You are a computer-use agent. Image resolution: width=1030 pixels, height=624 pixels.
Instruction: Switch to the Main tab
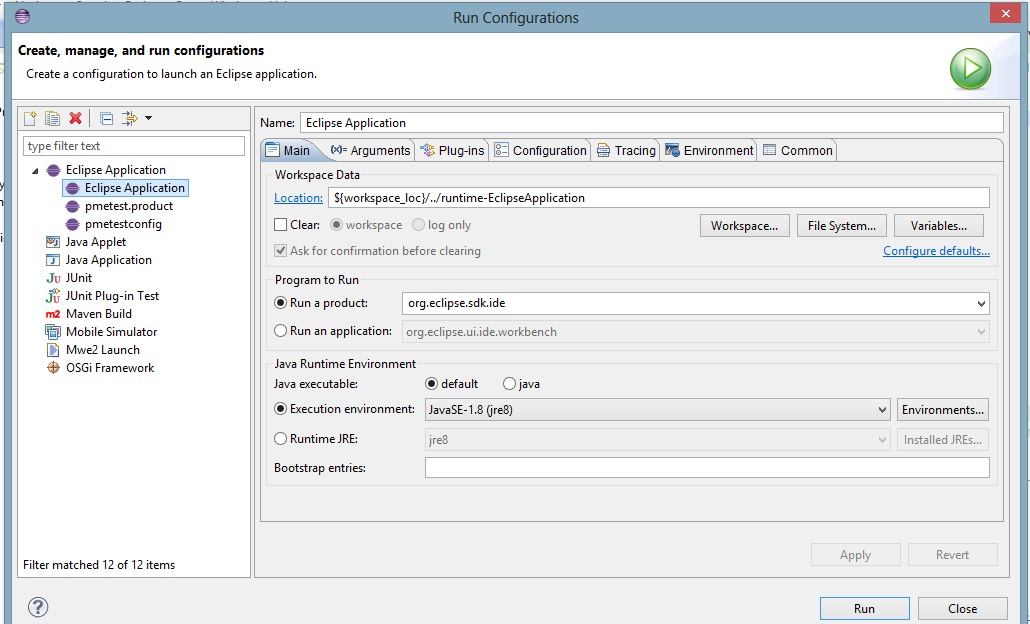click(x=288, y=150)
